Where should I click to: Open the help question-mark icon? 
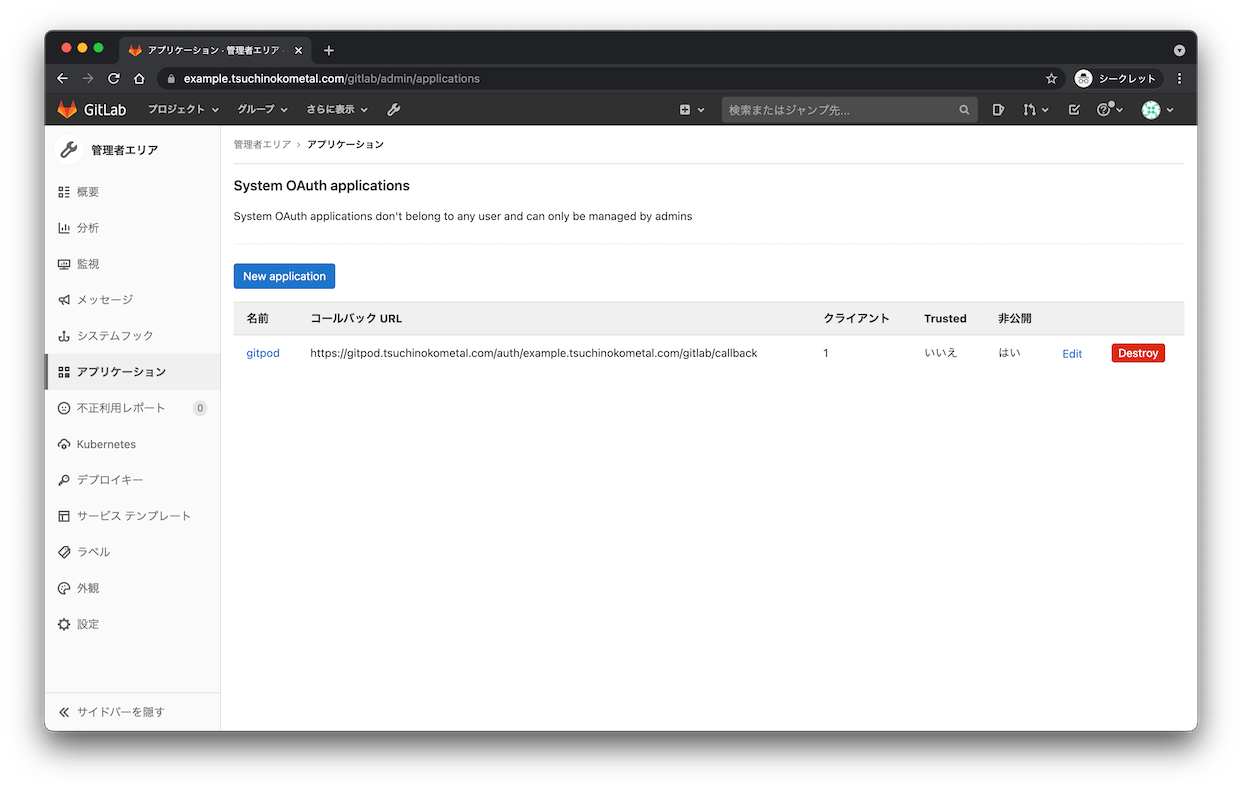pos(1104,109)
